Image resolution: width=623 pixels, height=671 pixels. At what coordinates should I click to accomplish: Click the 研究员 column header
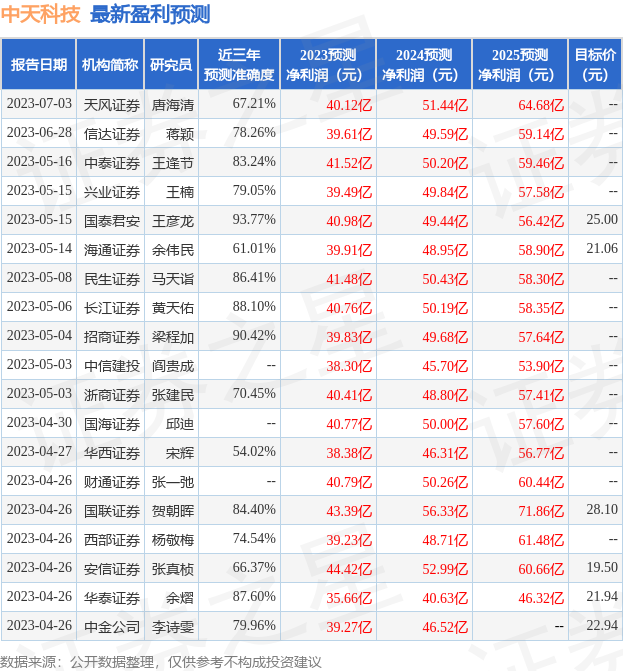pyautogui.click(x=171, y=65)
